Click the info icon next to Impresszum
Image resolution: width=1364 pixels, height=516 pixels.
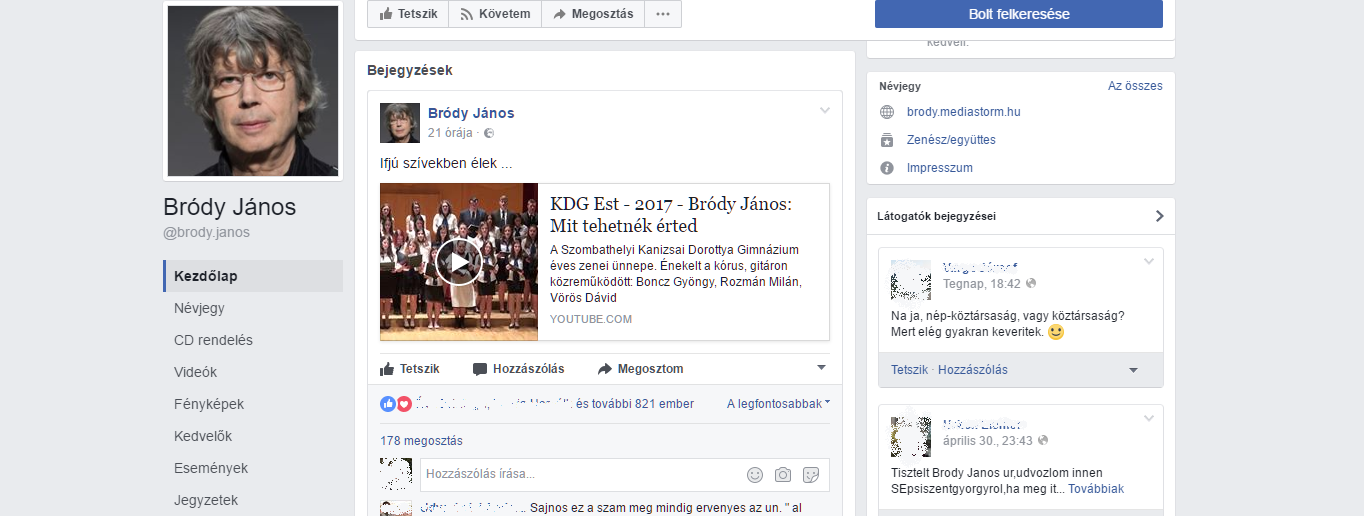pyautogui.click(x=887, y=168)
